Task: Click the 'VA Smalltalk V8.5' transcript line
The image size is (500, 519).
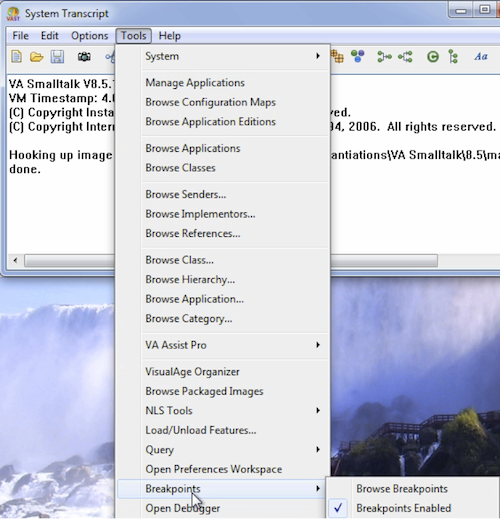Action: point(61,84)
